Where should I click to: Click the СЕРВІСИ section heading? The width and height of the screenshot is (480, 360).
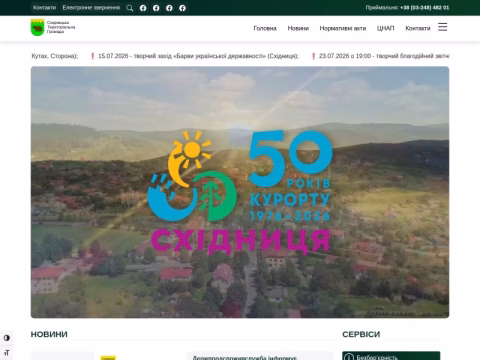click(361, 334)
